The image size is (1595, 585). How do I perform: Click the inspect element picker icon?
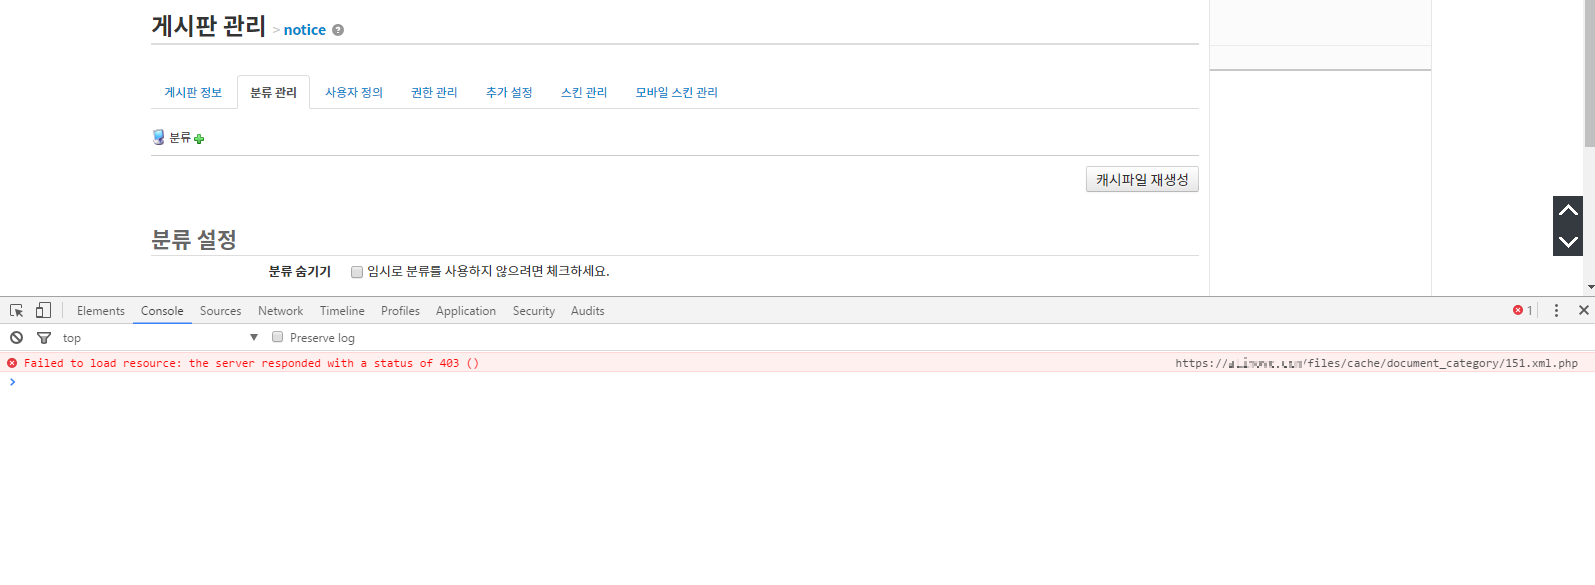click(16, 311)
